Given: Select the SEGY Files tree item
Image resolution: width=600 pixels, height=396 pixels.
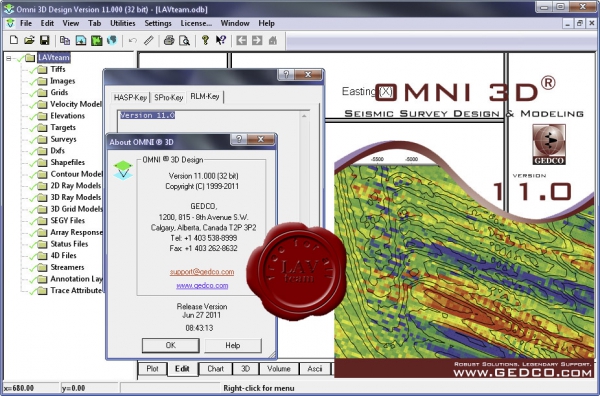Looking at the screenshot, I should (68, 221).
